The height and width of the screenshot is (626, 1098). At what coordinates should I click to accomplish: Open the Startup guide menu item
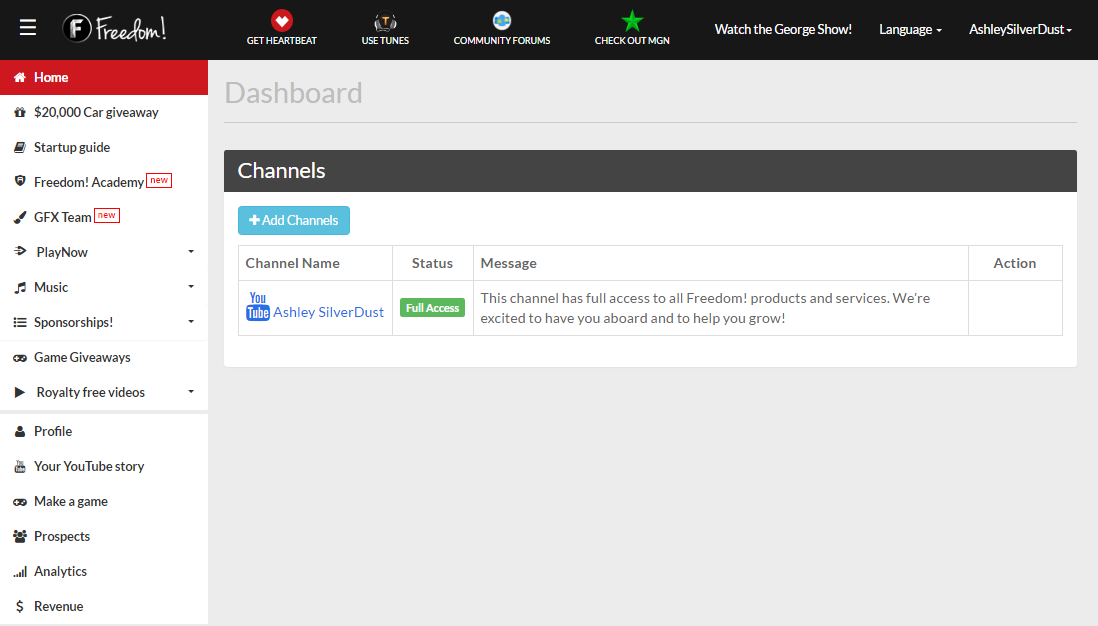tap(72, 147)
